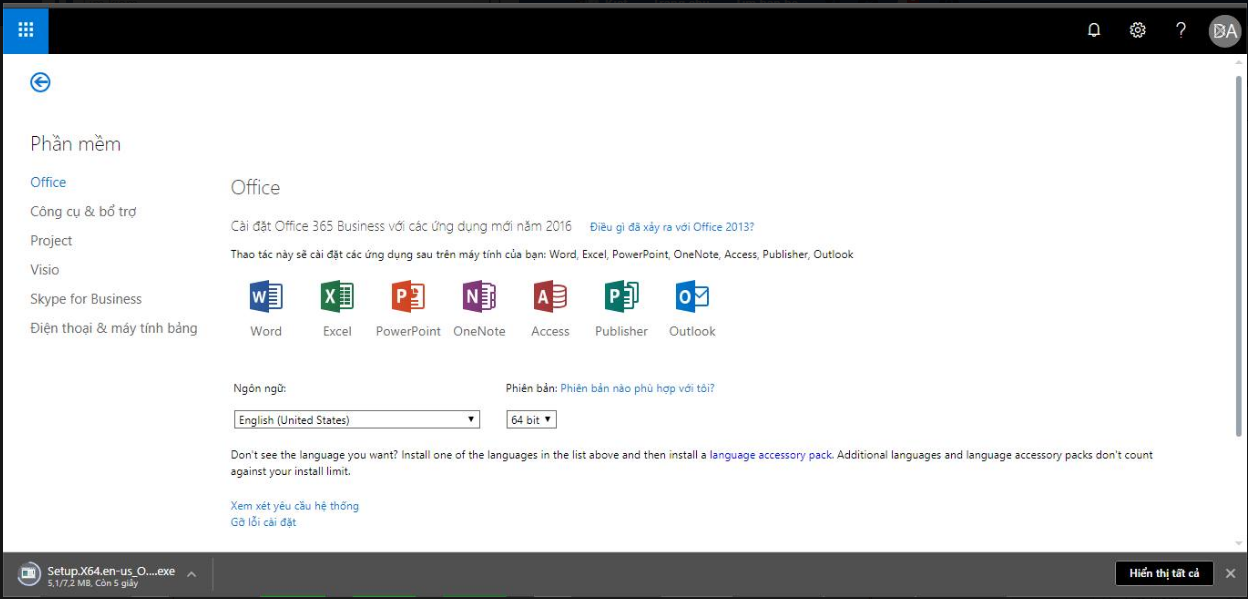
Task: Click the Outlook label under its icon
Action: tap(692, 331)
